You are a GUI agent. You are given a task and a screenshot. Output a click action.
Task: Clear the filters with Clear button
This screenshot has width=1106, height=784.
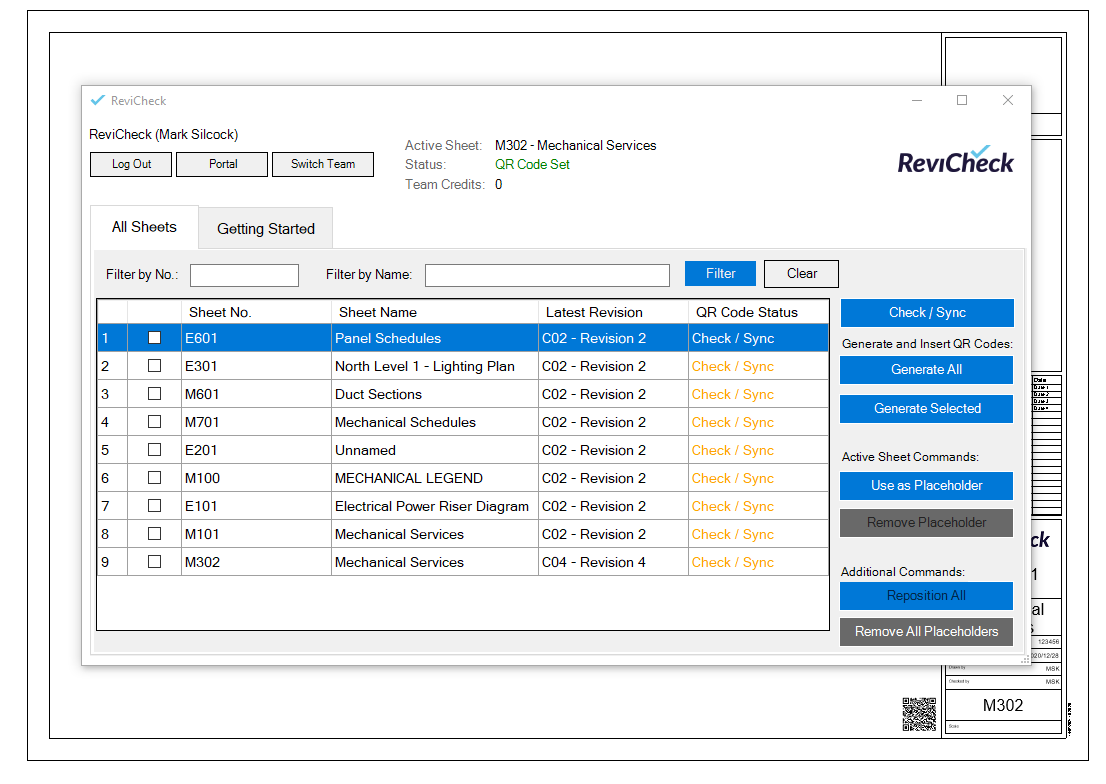click(801, 274)
